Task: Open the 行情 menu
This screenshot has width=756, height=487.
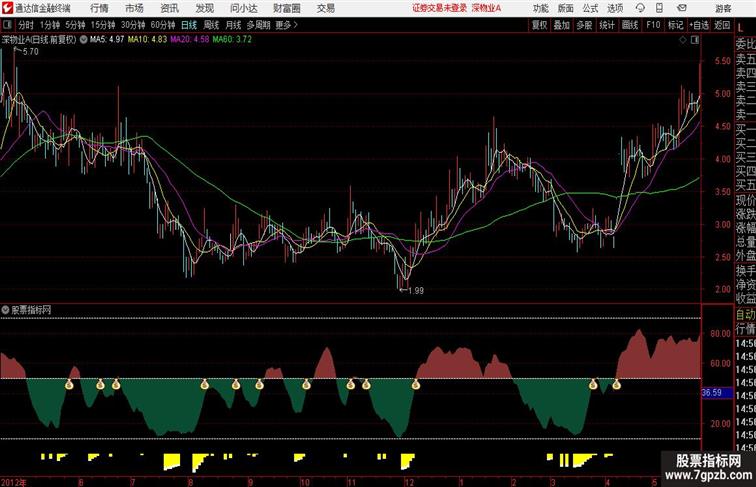Action: tap(99, 8)
